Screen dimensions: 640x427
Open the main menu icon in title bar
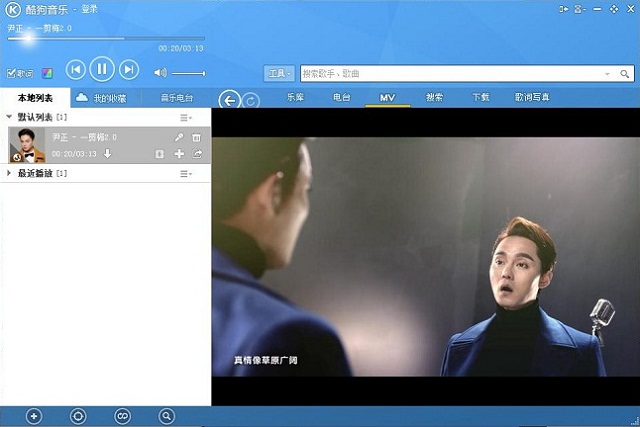[x=580, y=9]
